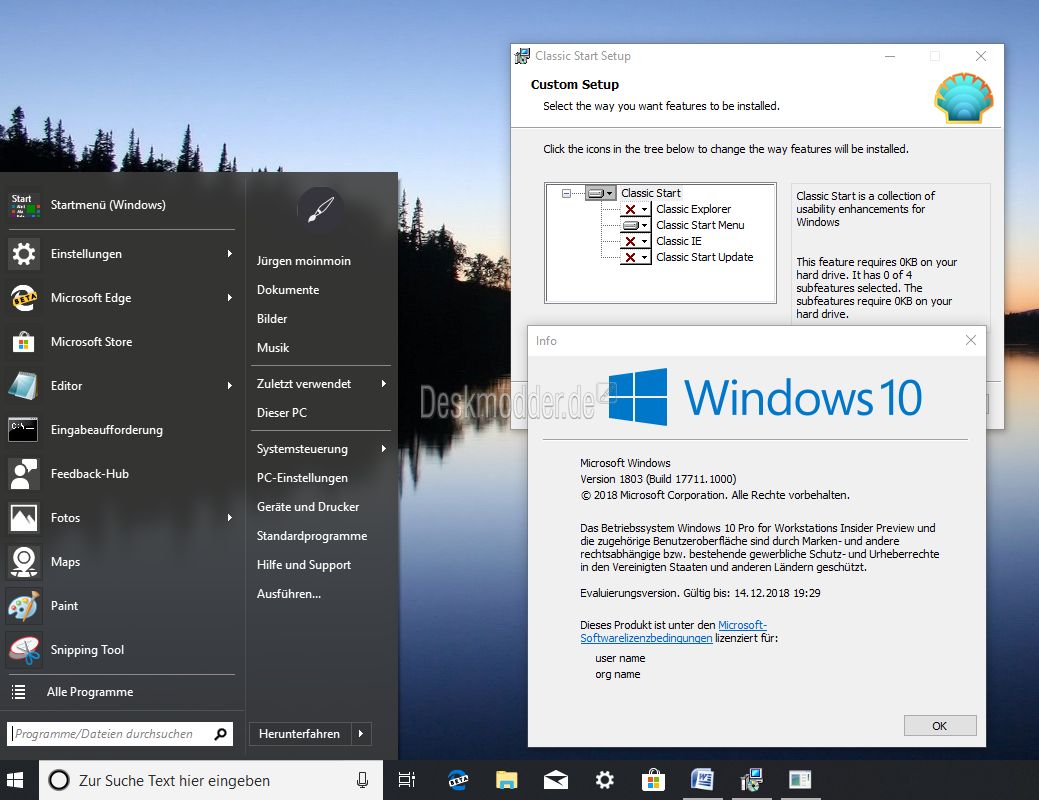Open the Mail app on the taskbar
The image size is (1039, 800).
pyautogui.click(x=556, y=780)
